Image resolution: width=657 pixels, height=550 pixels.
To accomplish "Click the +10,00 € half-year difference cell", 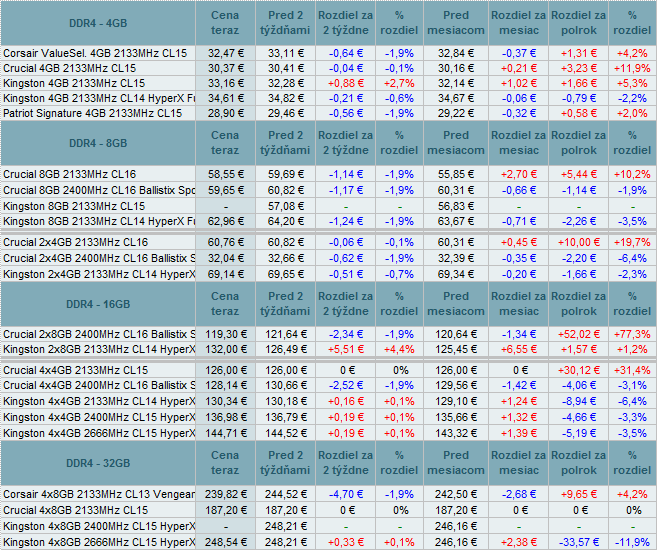I will [579, 242].
